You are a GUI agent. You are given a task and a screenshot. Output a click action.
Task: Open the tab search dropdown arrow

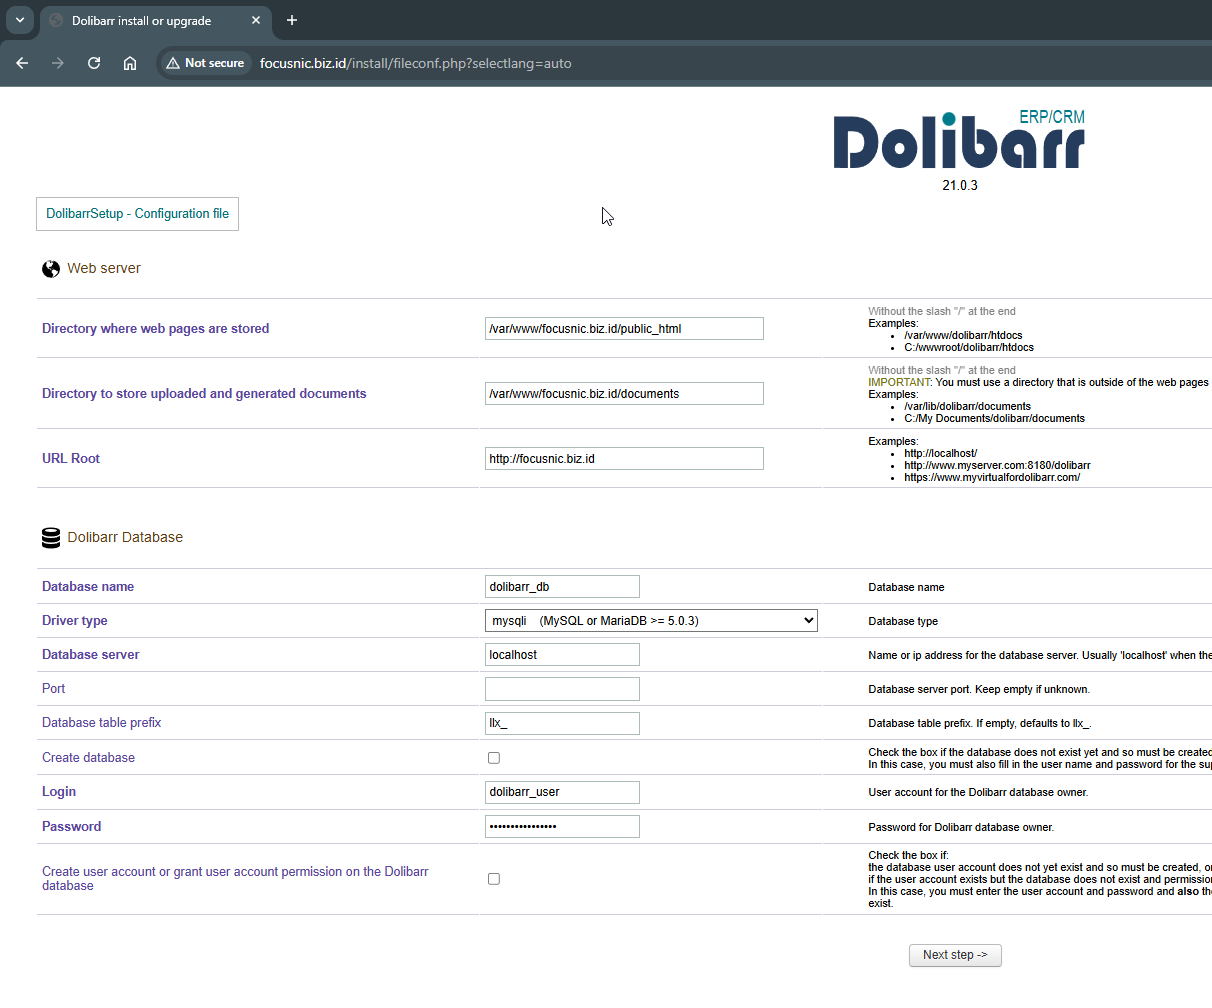click(x=20, y=20)
